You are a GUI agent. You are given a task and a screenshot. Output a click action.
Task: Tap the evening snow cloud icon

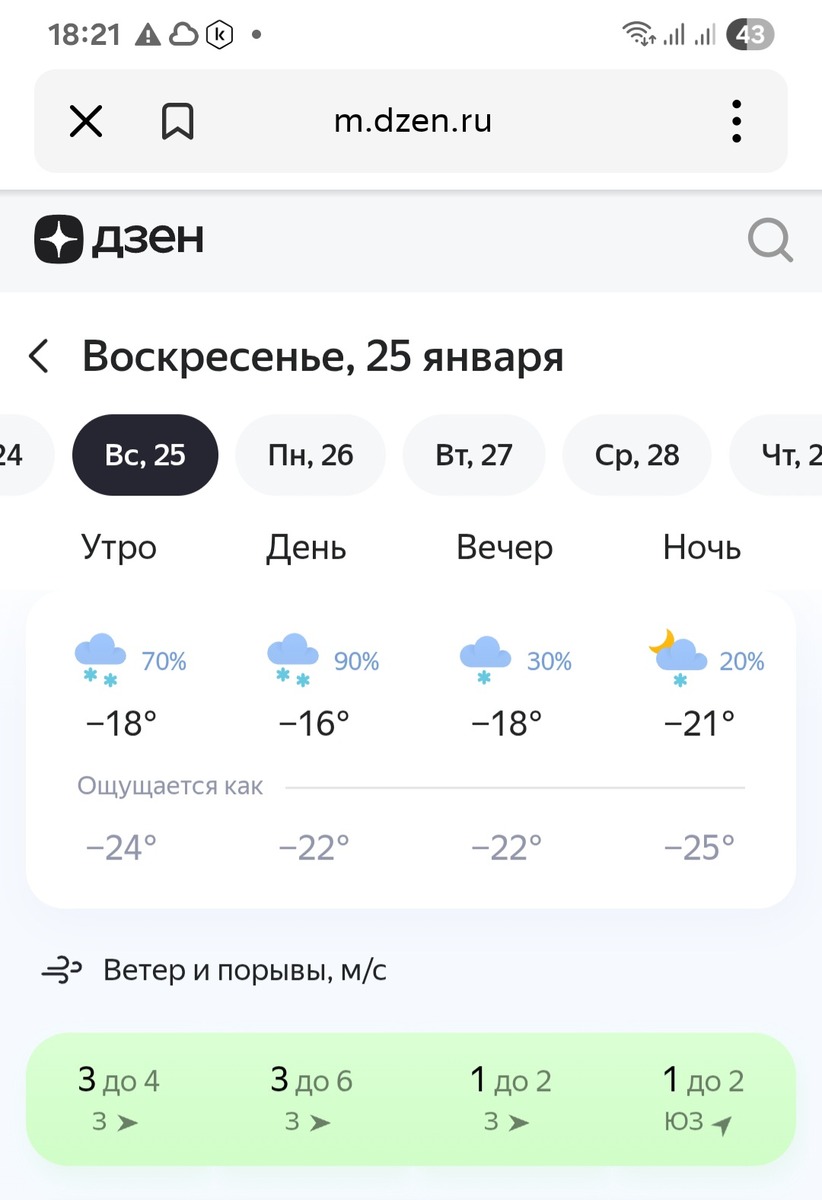click(x=485, y=659)
